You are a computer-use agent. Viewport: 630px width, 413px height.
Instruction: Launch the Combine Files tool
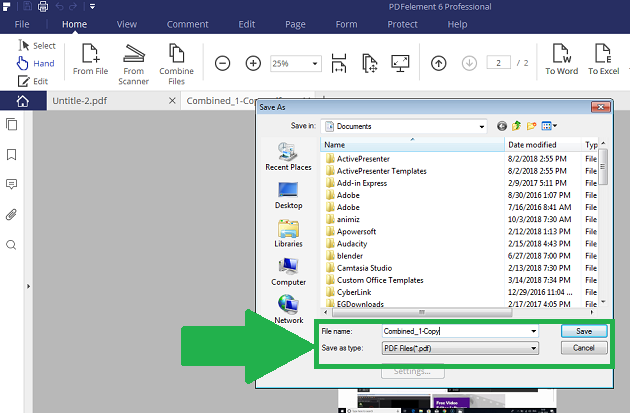(x=176, y=64)
